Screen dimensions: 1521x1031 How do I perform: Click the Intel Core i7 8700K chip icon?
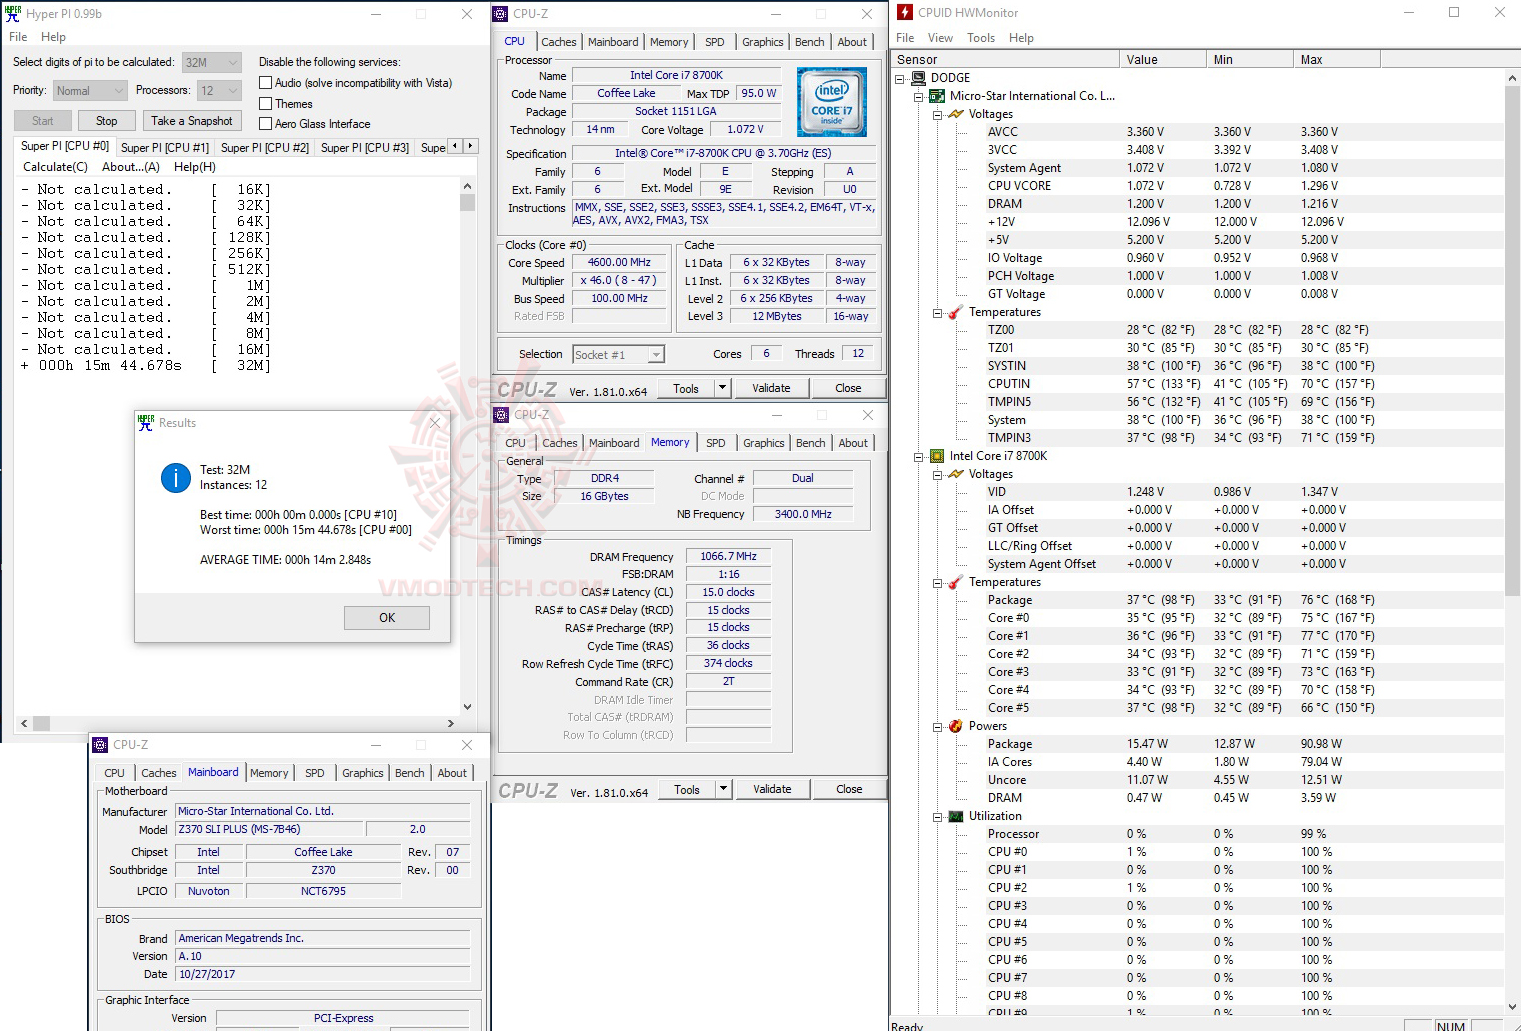937,456
